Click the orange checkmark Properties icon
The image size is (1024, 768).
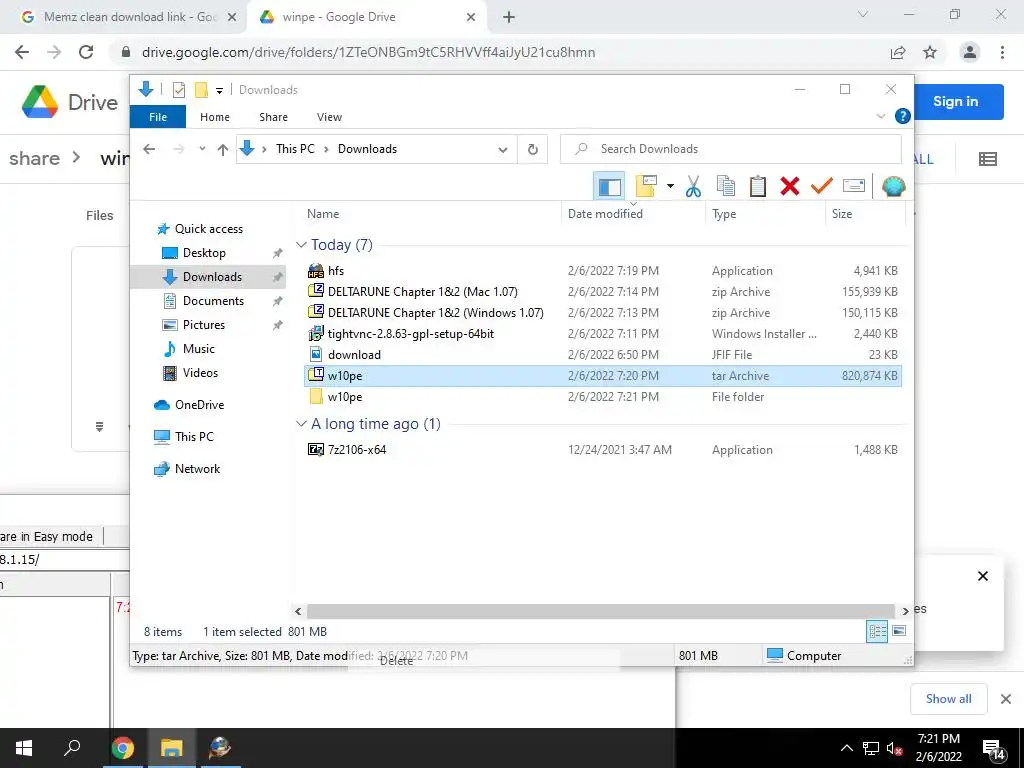(x=822, y=186)
